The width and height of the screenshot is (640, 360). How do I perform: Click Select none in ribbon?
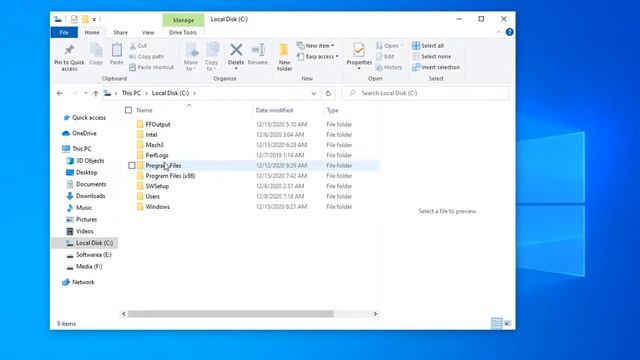431,56
